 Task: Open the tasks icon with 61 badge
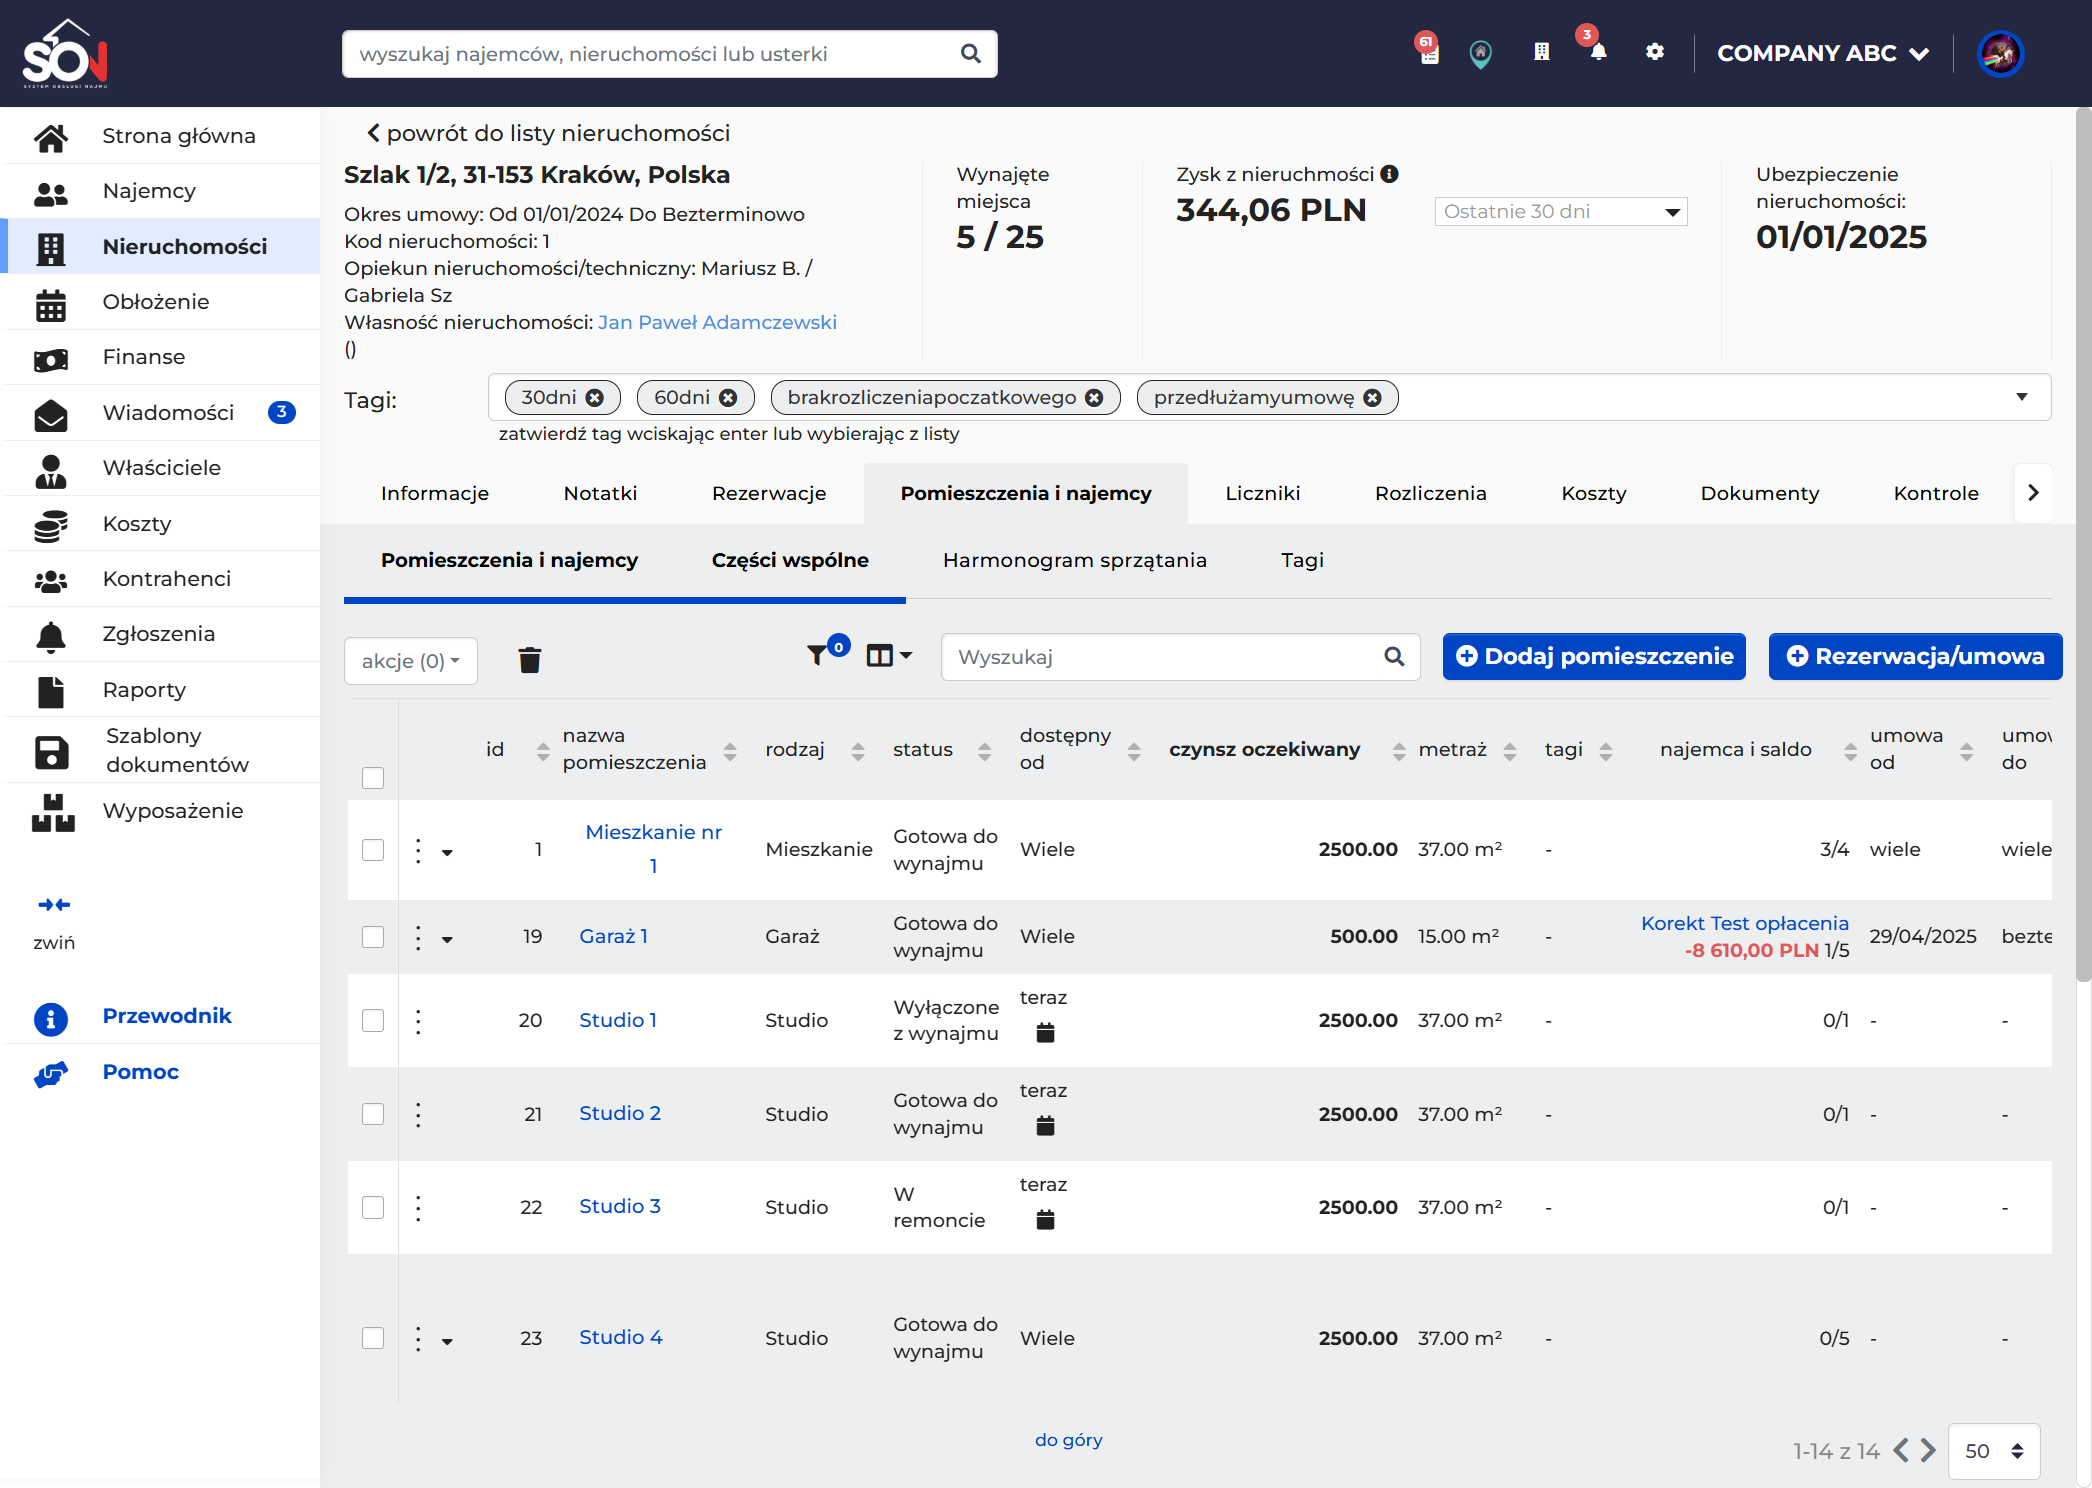click(1429, 54)
